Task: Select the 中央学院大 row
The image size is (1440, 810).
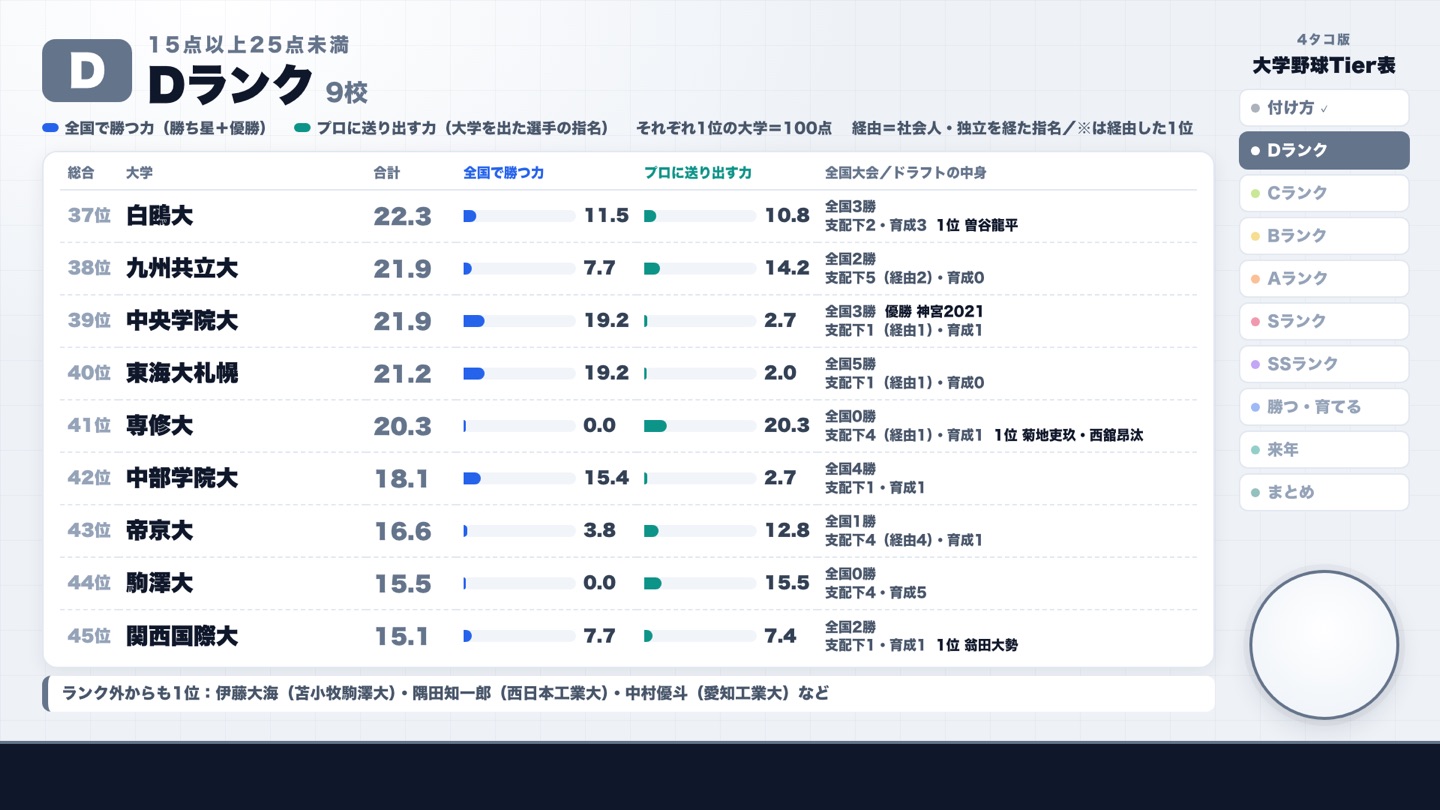Action: click(x=628, y=321)
